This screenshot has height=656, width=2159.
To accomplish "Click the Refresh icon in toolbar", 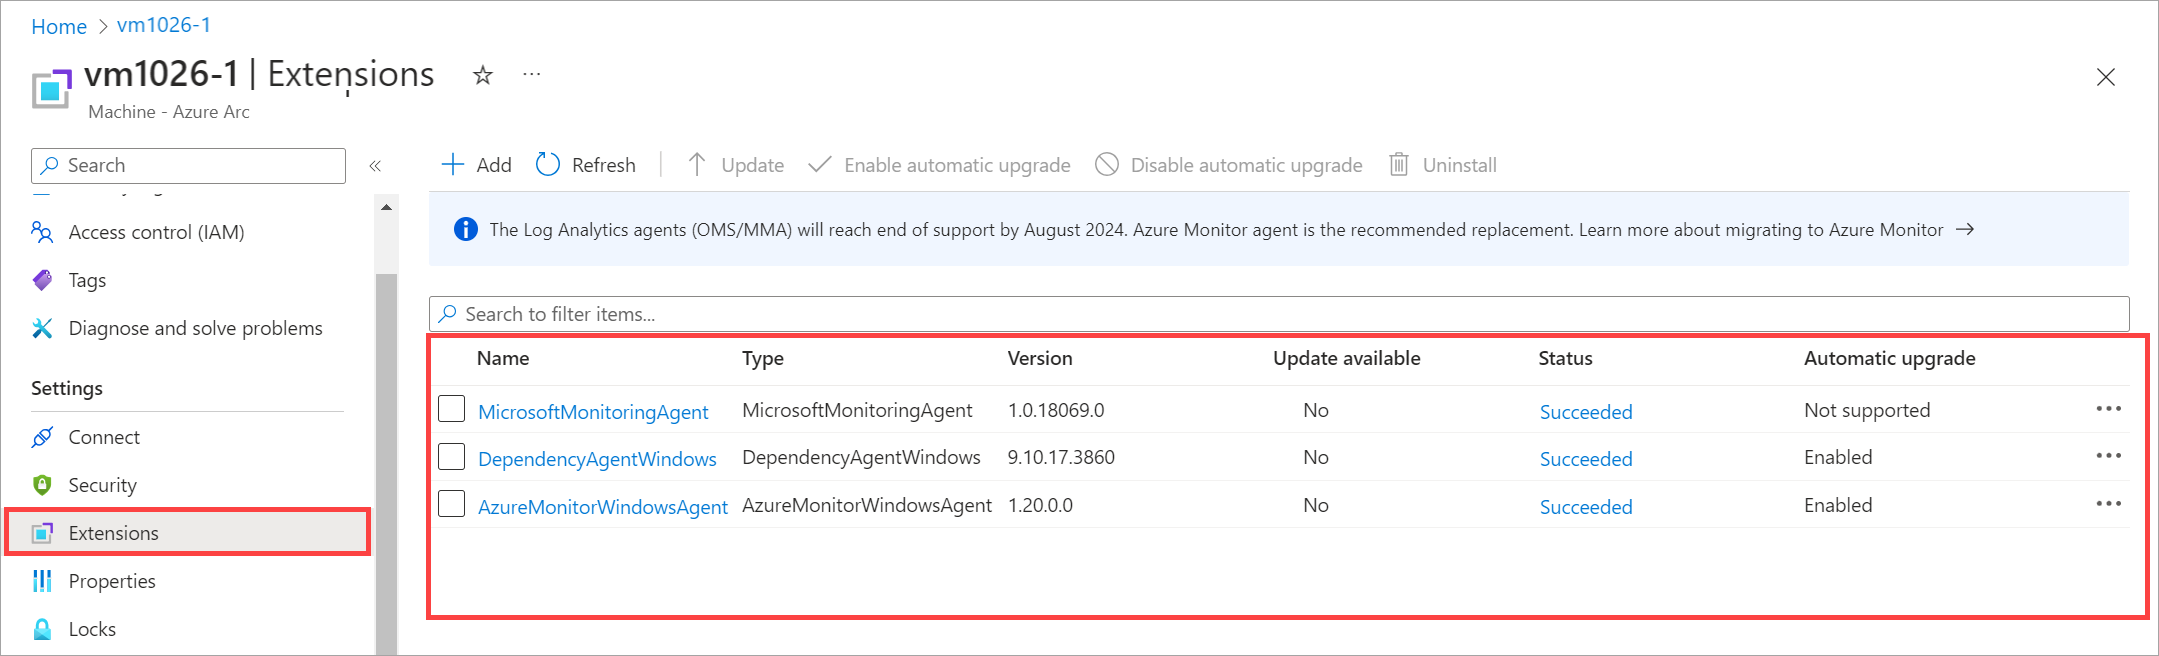I will click(x=548, y=165).
